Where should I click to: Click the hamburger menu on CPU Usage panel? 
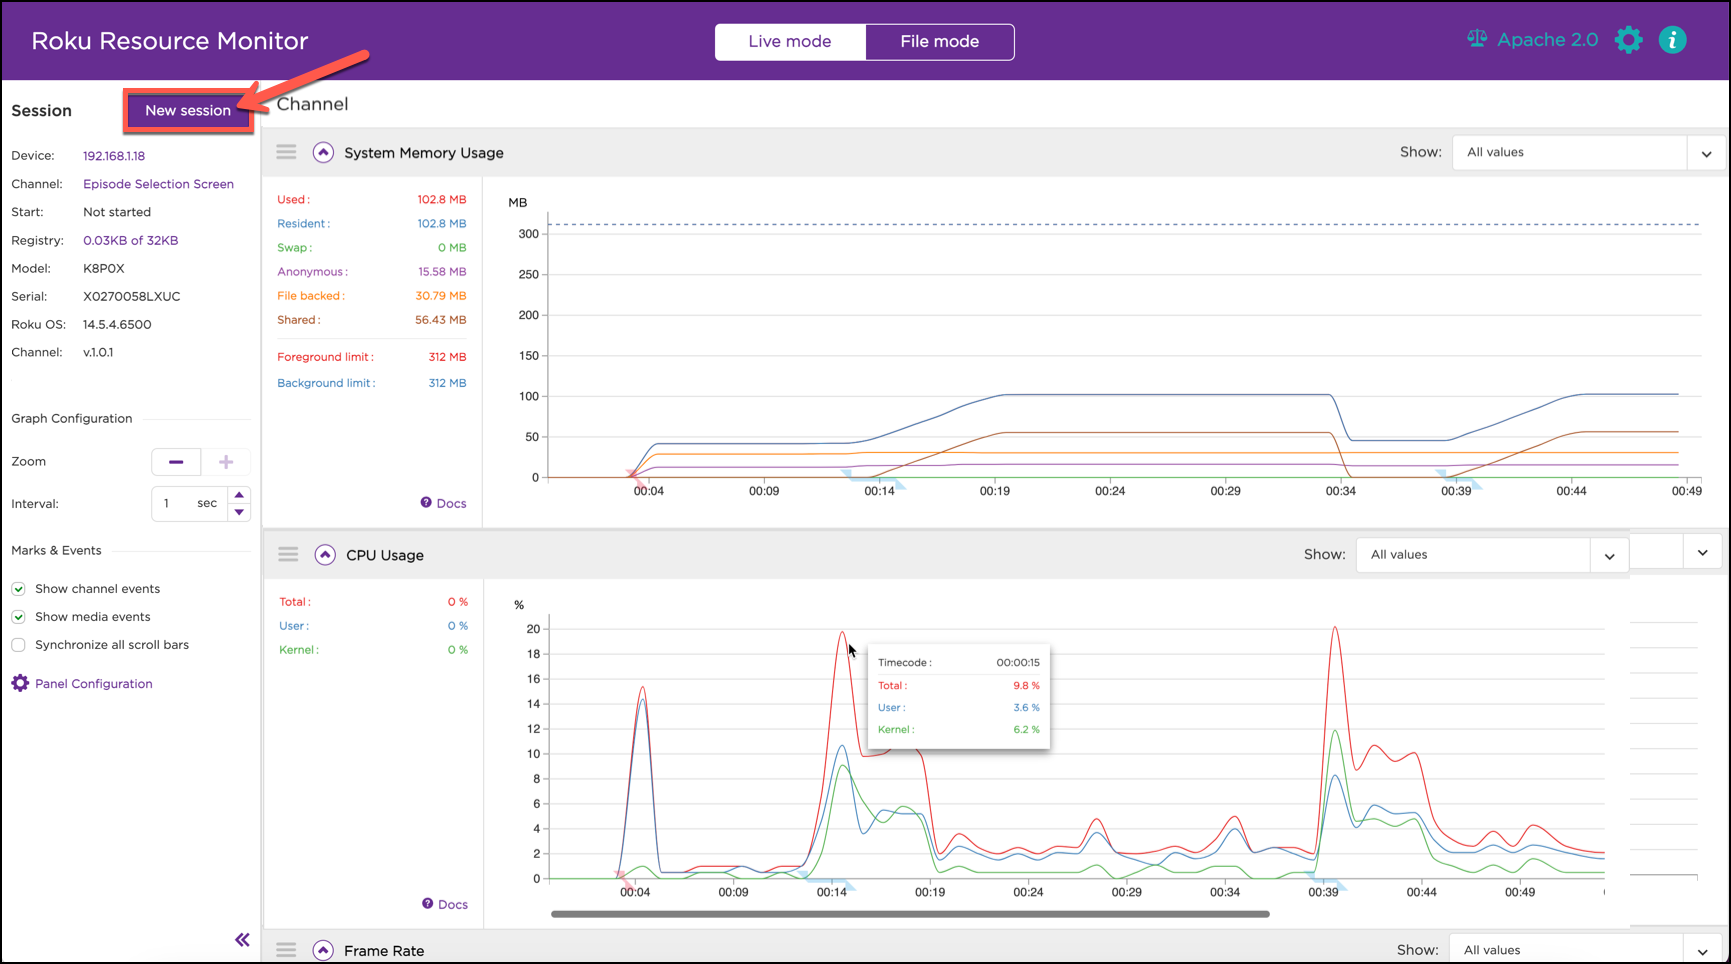click(x=288, y=554)
